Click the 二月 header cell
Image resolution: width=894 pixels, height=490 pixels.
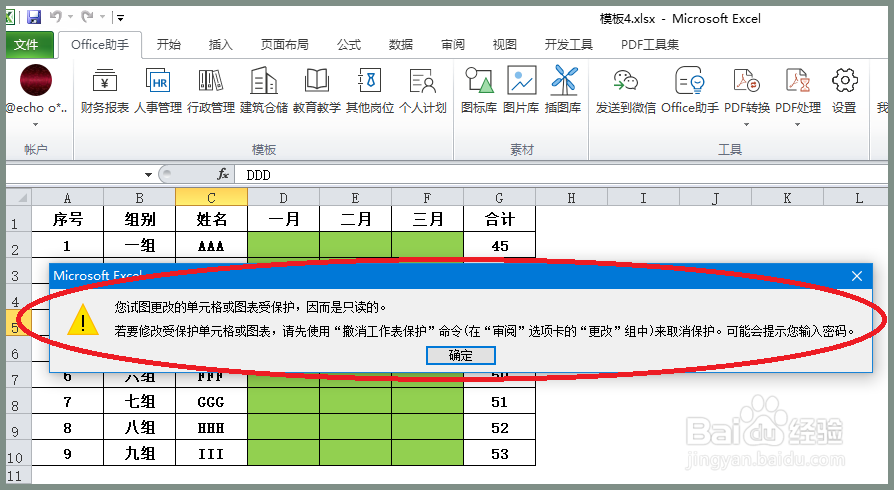click(x=356, y=218)
